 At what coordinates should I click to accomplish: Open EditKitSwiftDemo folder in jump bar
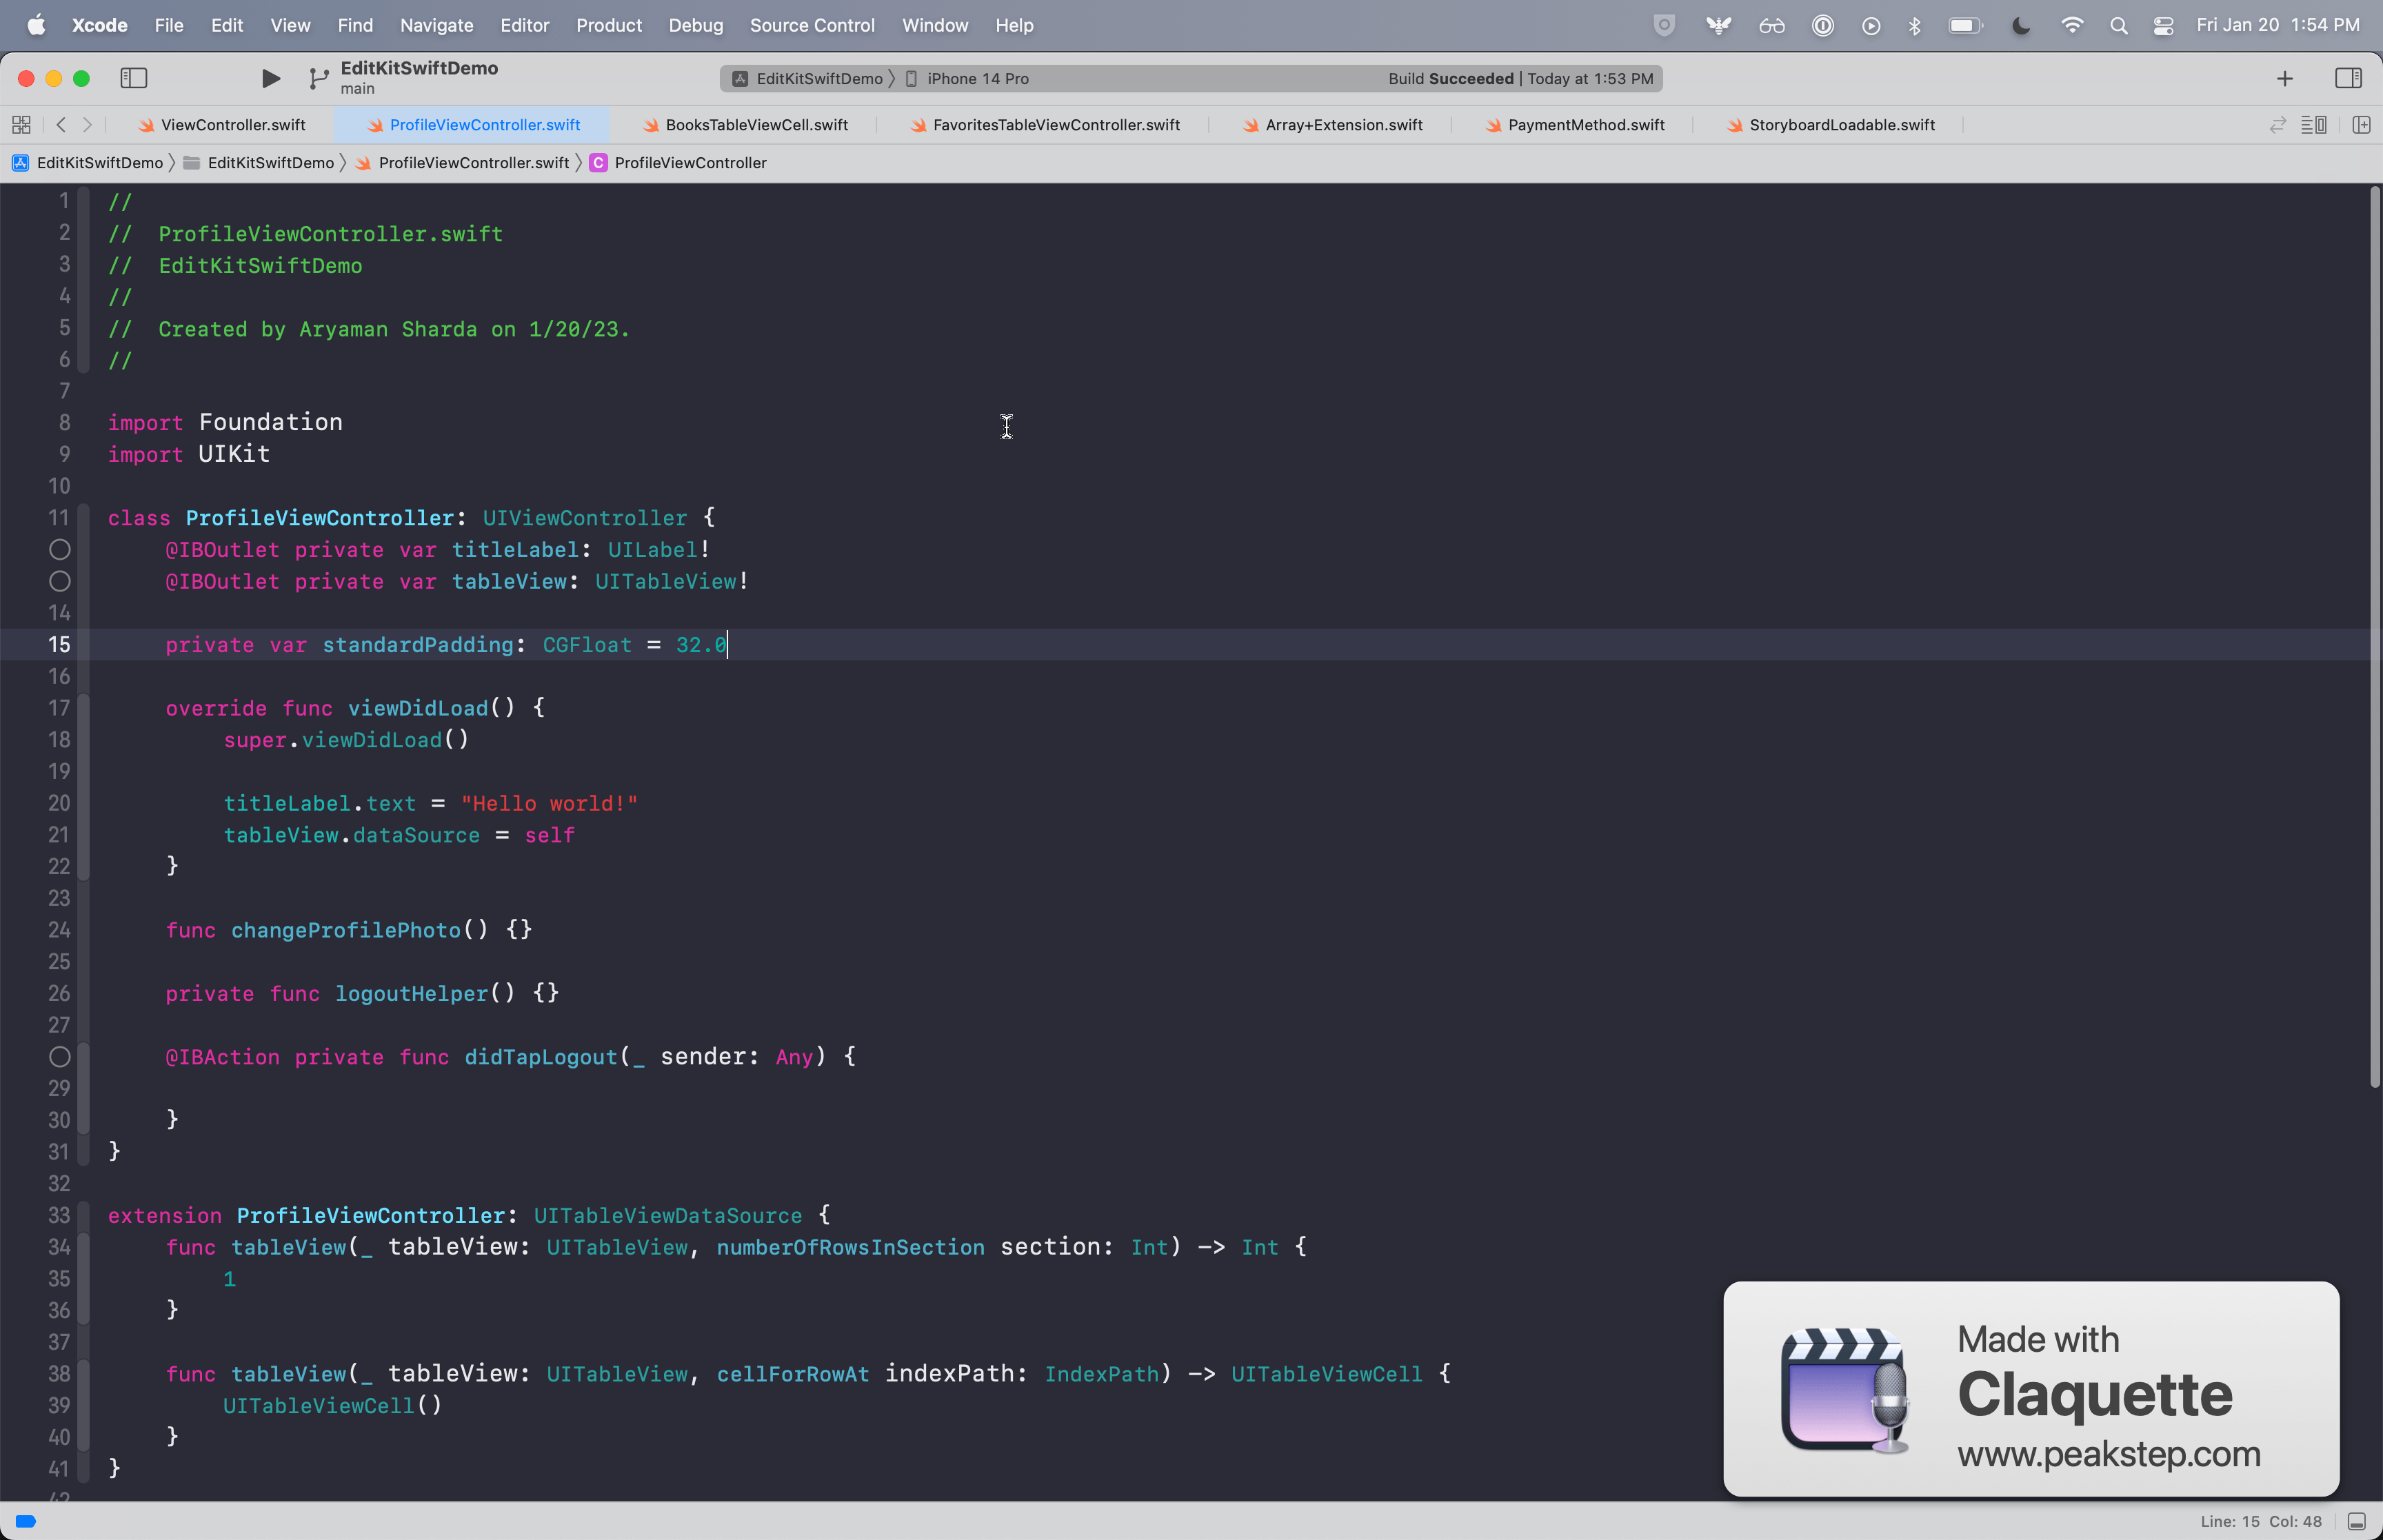(259, 163)
